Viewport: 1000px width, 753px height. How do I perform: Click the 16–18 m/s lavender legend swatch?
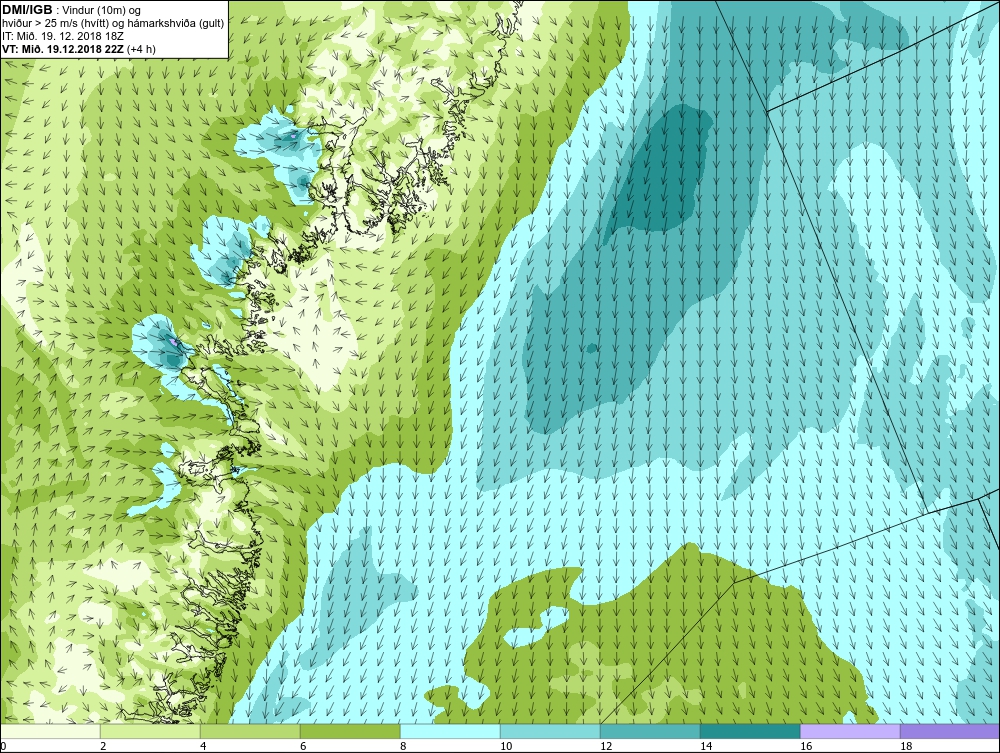click(850, 731)
